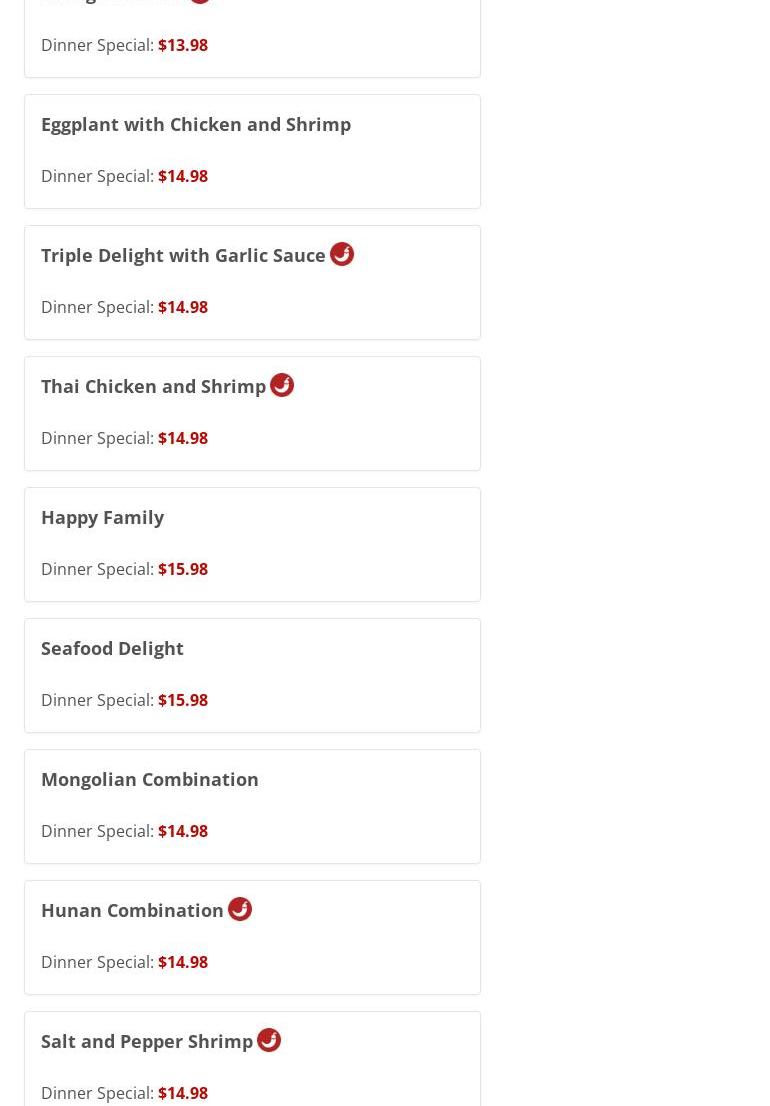Click spicy icon next to Triple Delight with Garlic Sauce

(342, 254)
